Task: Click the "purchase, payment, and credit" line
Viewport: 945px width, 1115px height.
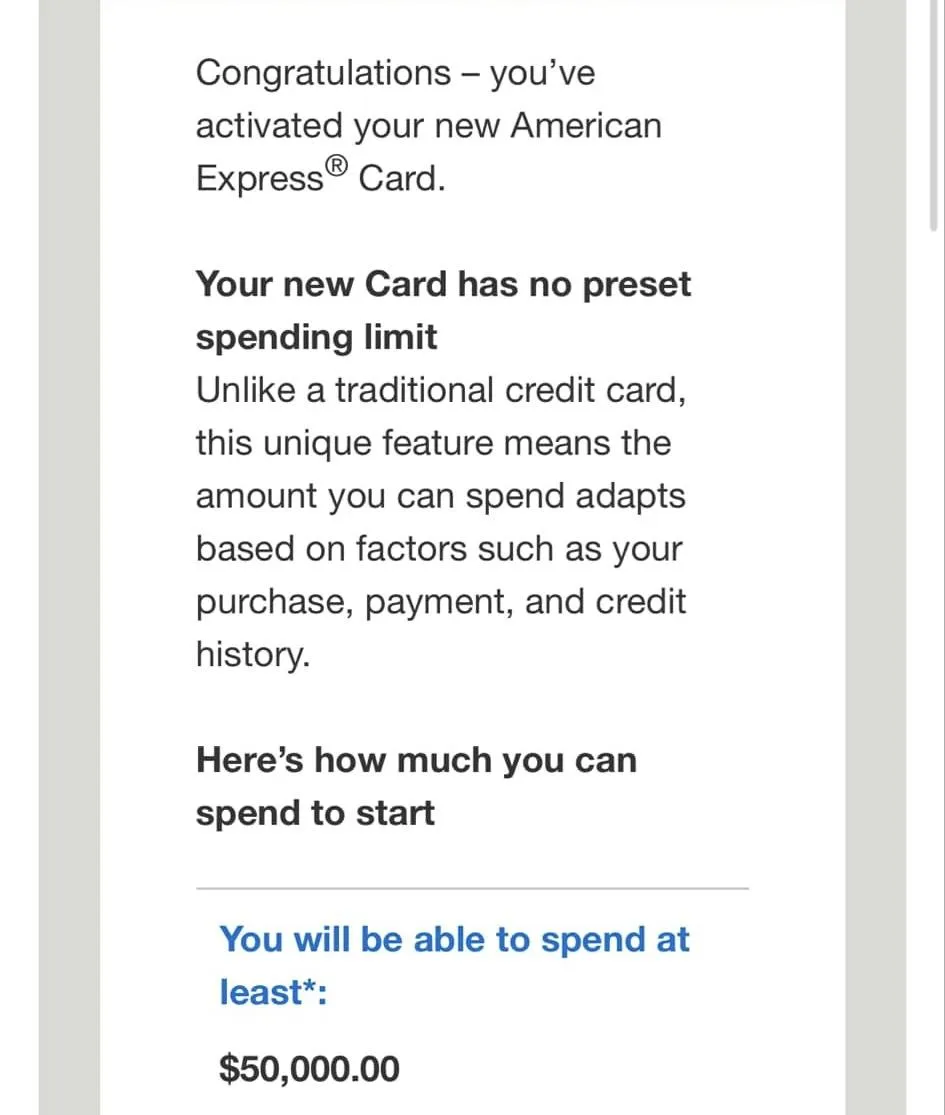Action: point(441,602)
